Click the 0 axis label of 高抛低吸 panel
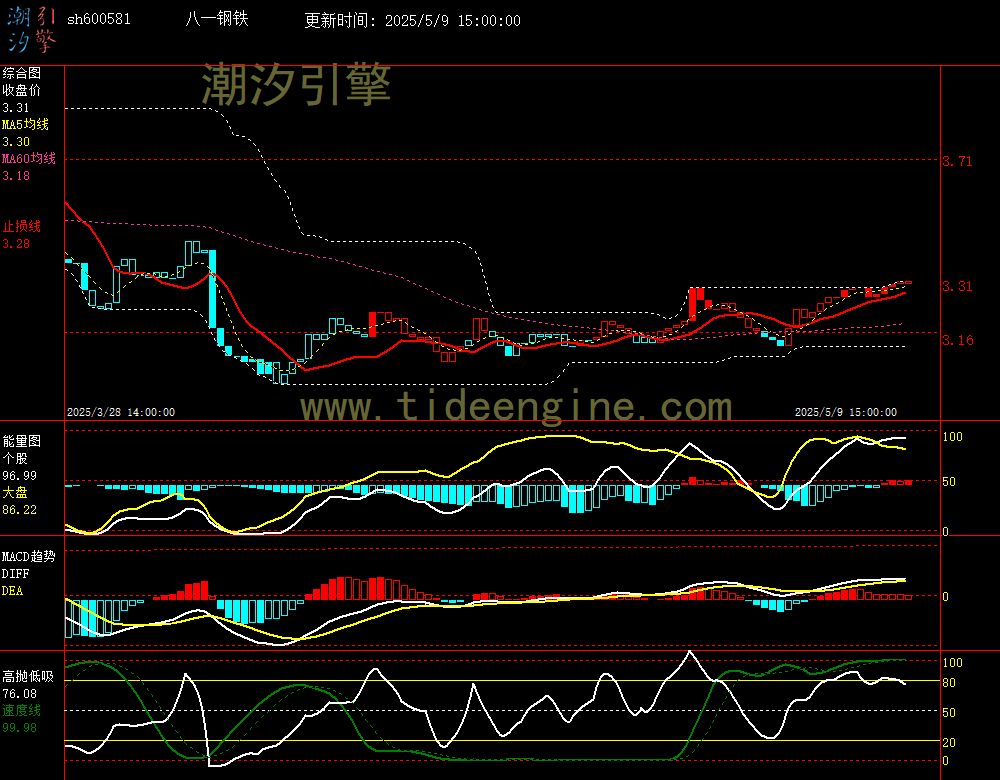This screenshot has height=780, width=1000. point(946,761)
